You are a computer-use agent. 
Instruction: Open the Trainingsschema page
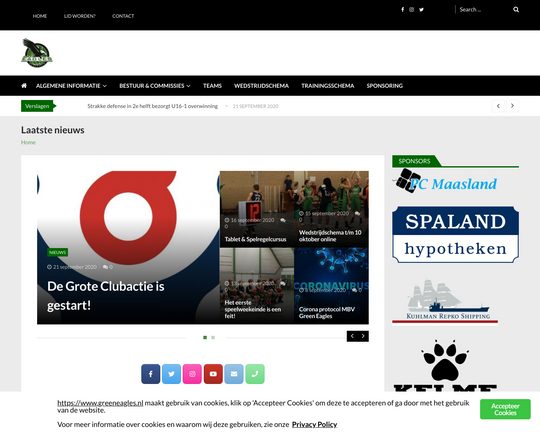click(328, 85)
